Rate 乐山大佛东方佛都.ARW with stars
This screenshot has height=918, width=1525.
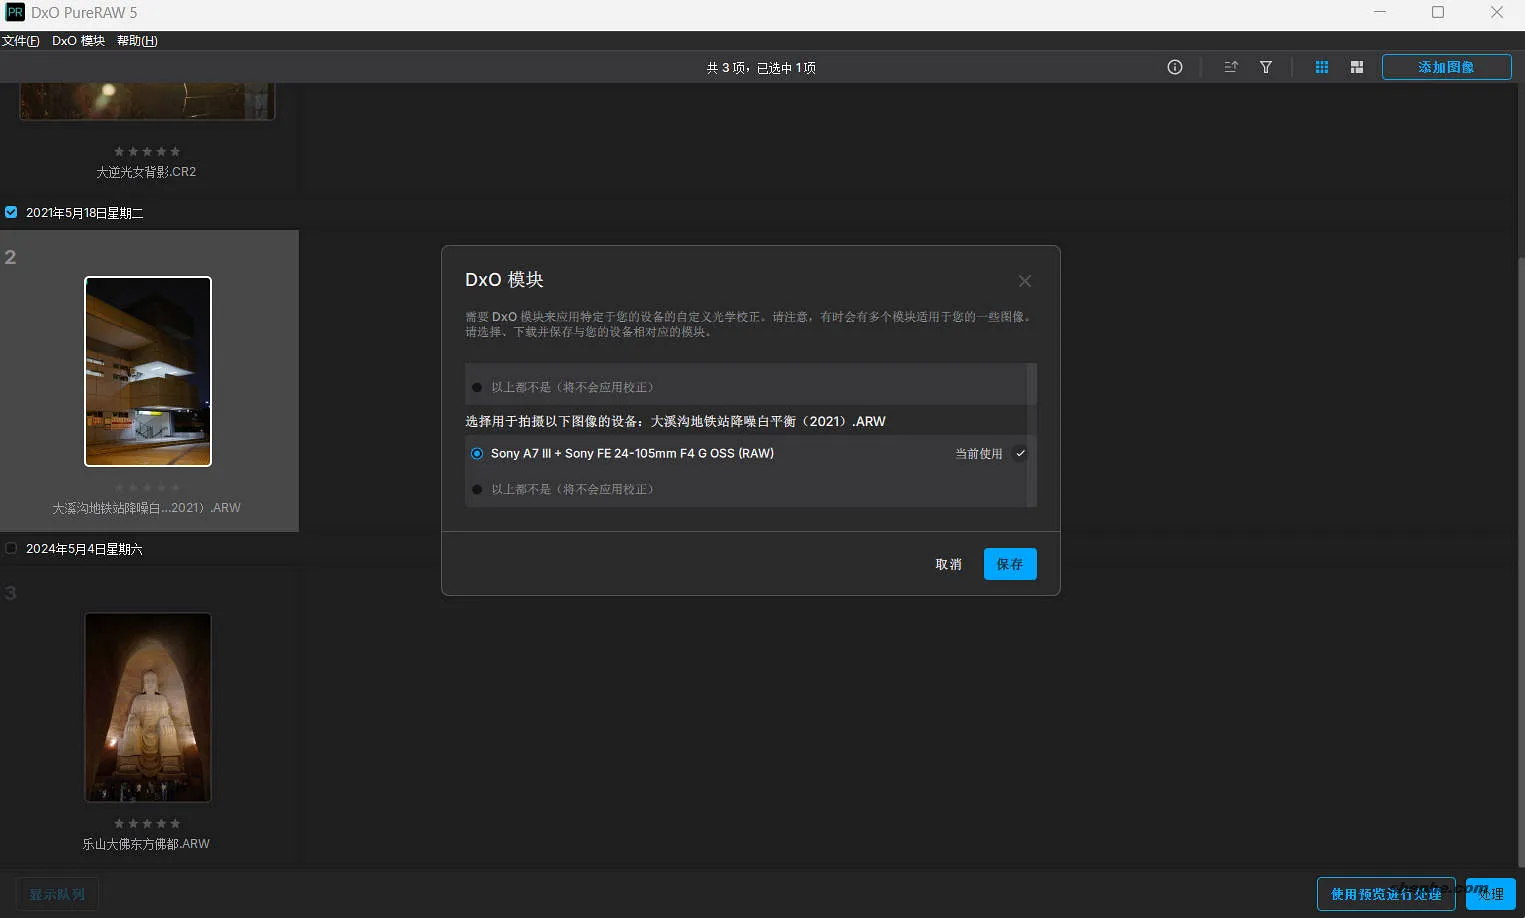[147, 823]
